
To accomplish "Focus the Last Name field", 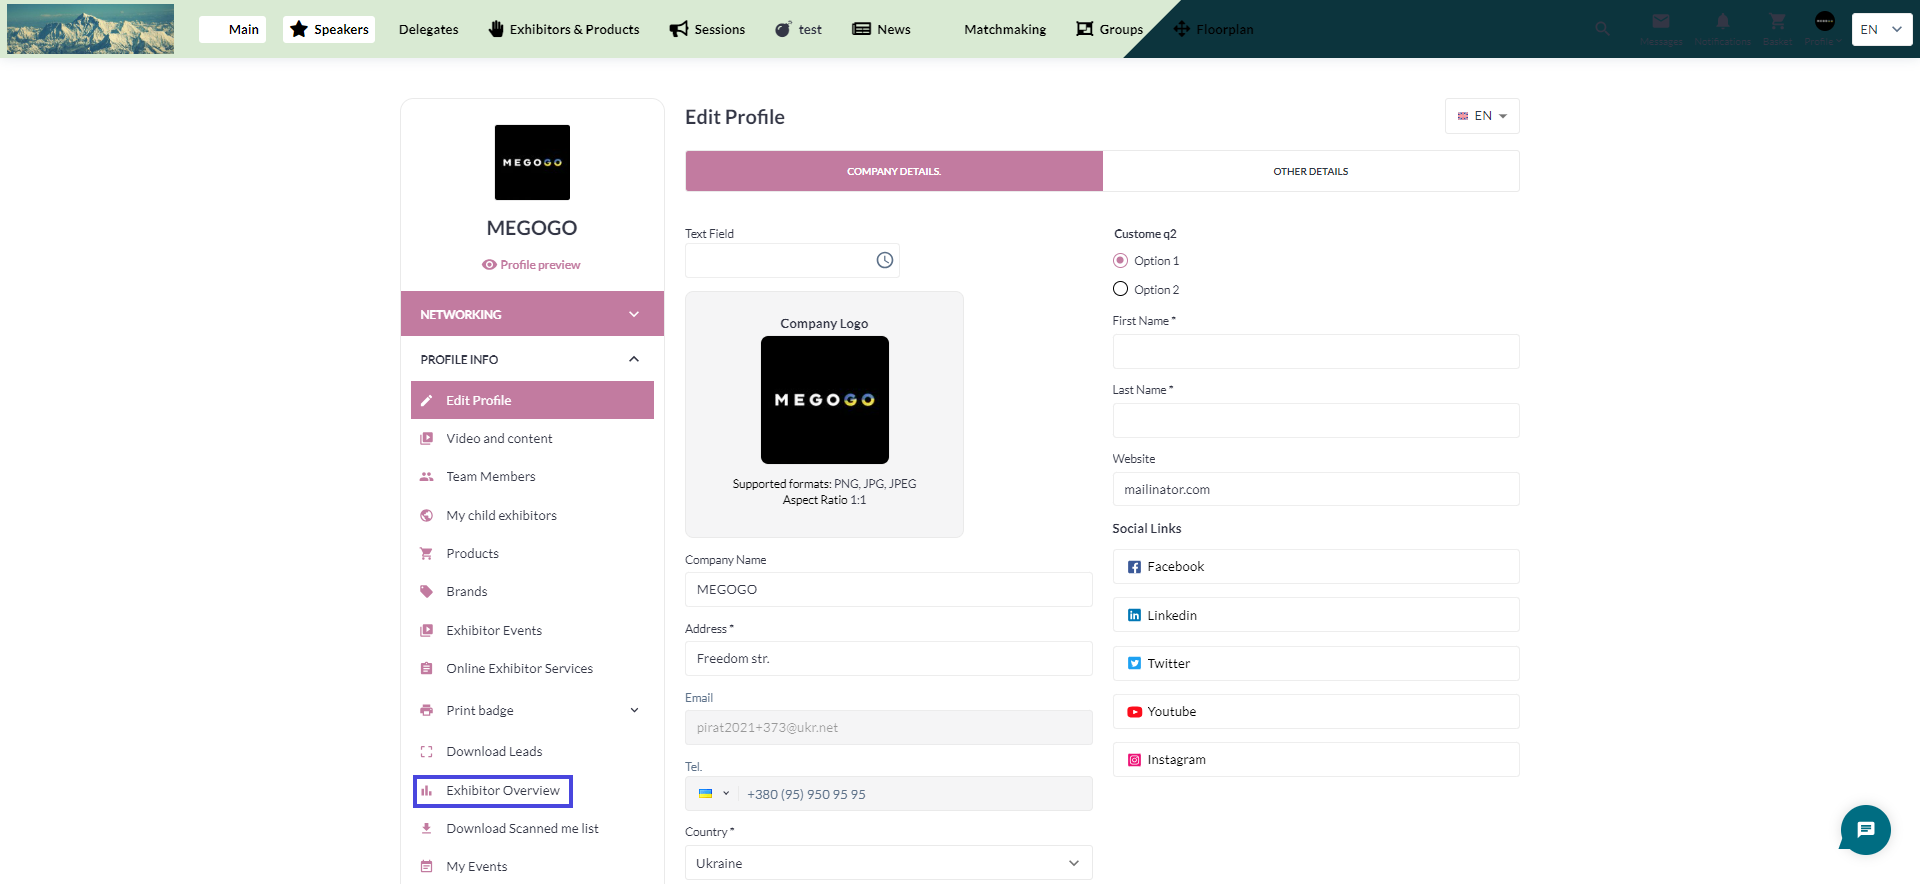I will (1316, 421).
